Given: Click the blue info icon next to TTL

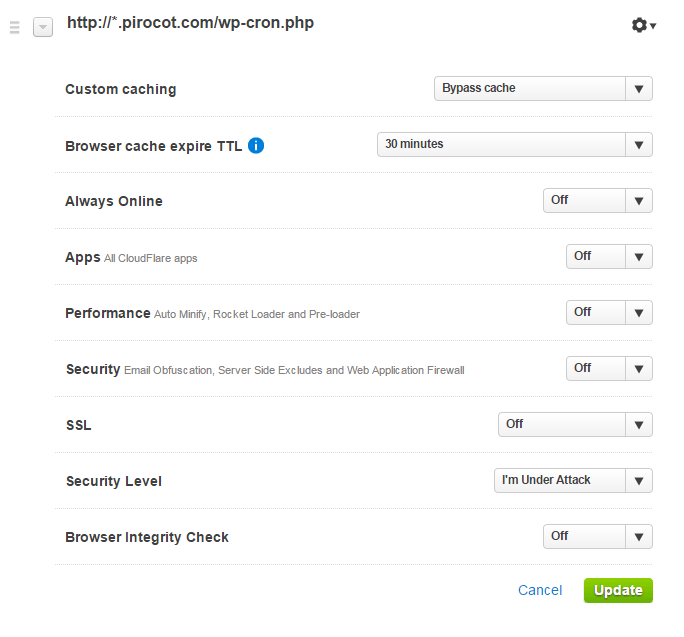Looking at the screenshot, I should tap(256, 145).
